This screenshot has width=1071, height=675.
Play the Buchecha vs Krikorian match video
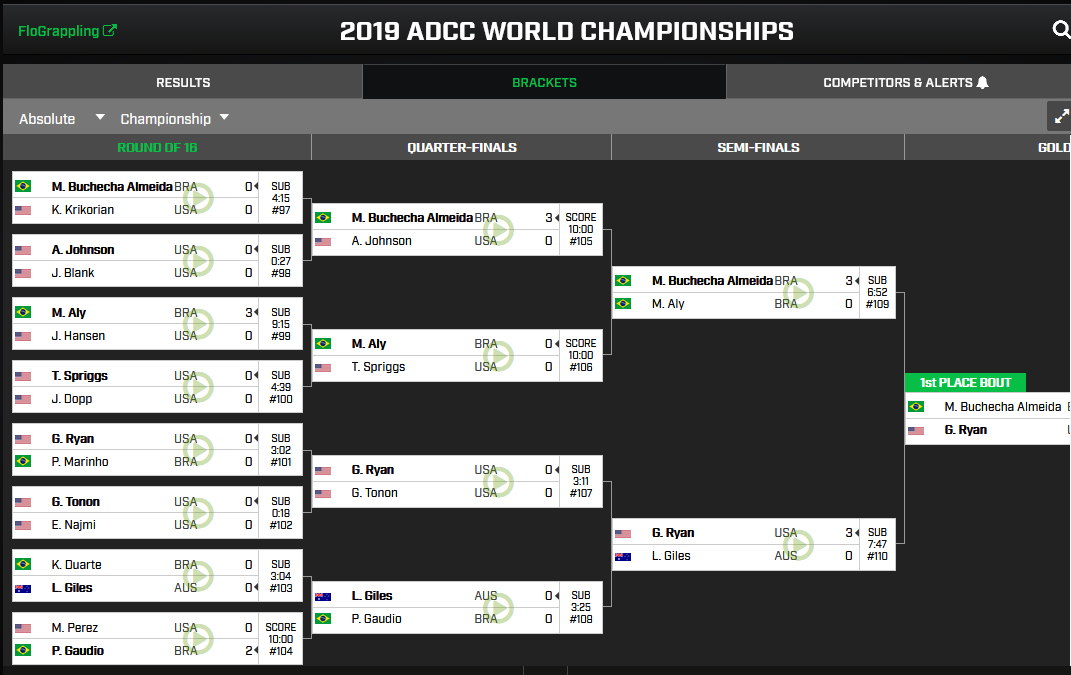tap(199, 198)
